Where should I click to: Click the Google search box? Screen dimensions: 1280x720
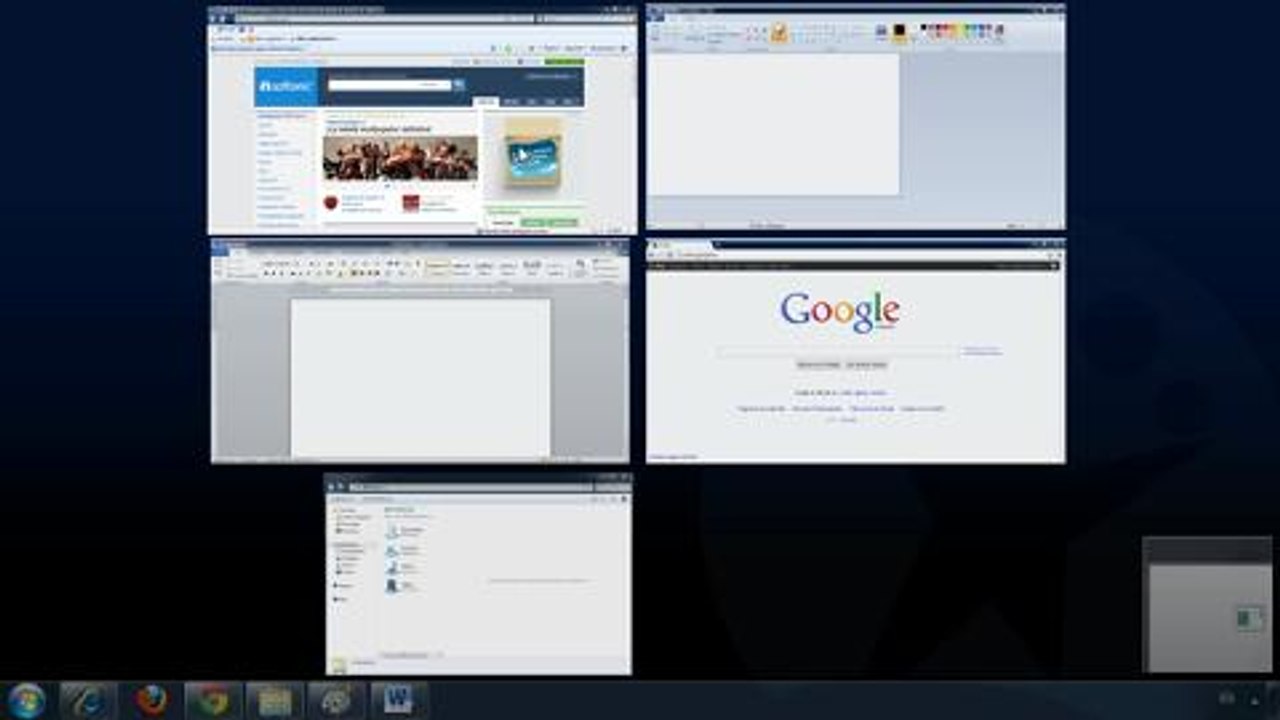point(837,351)
